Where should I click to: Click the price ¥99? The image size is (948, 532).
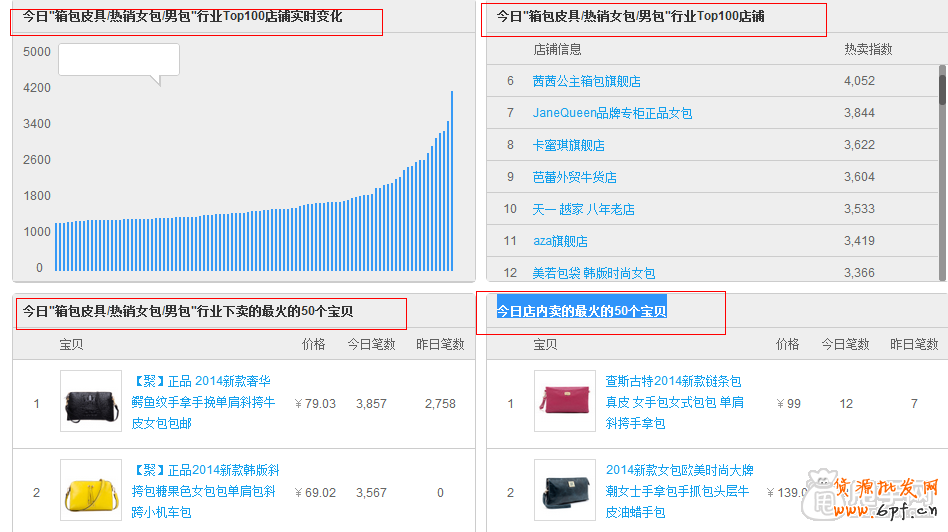pyautogui.click(x=788, y=404)
